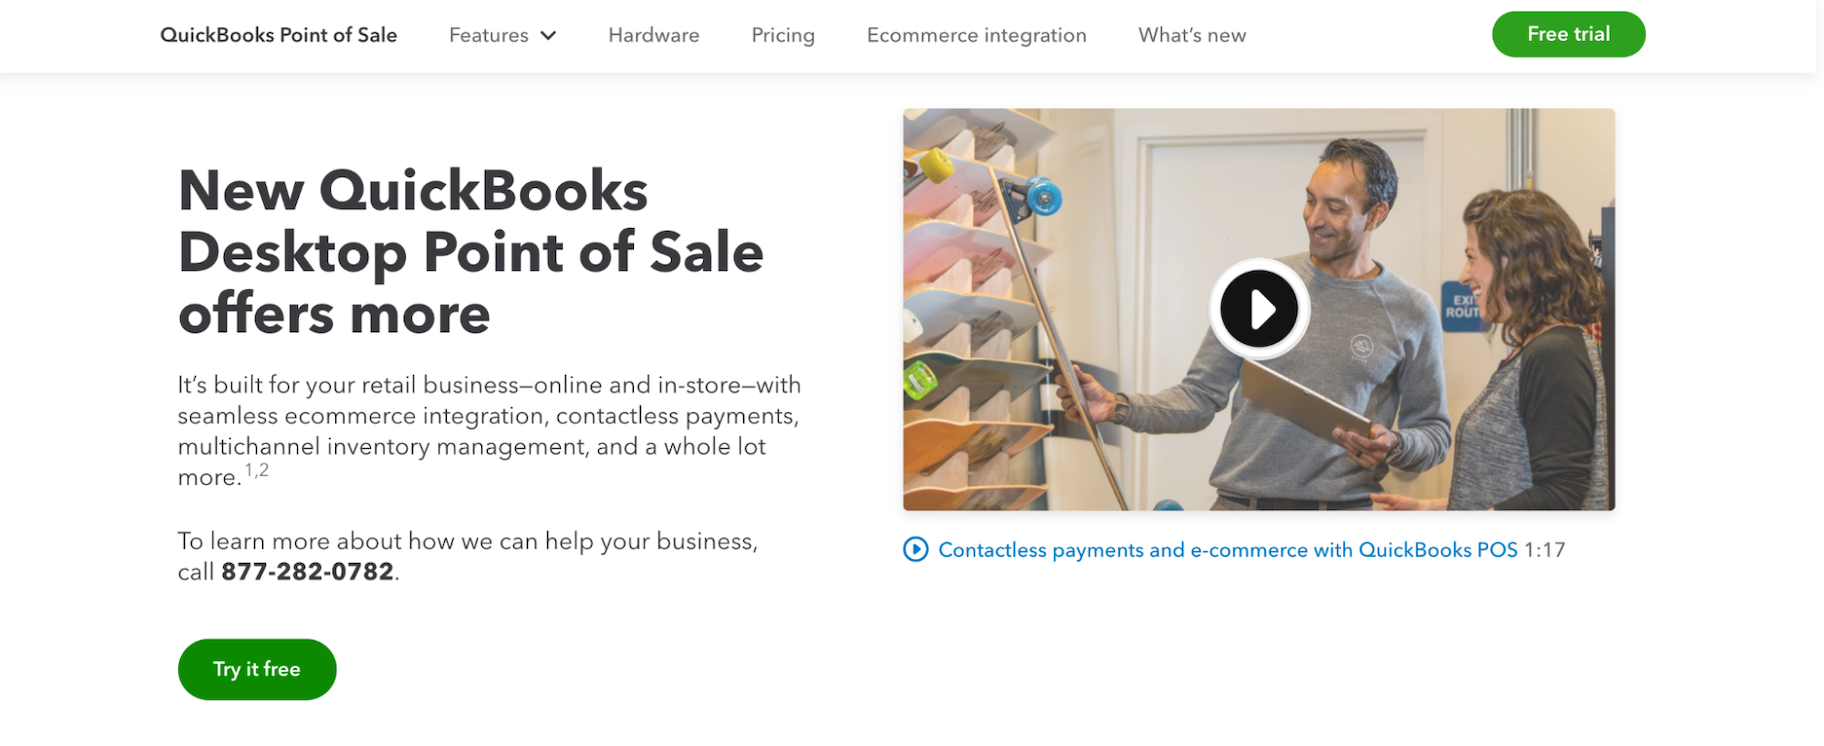The height and width of the screenshot is (746, 1824).
Task: Click the QuickBooks Point of Sale logo
Action: coord(279,34)
